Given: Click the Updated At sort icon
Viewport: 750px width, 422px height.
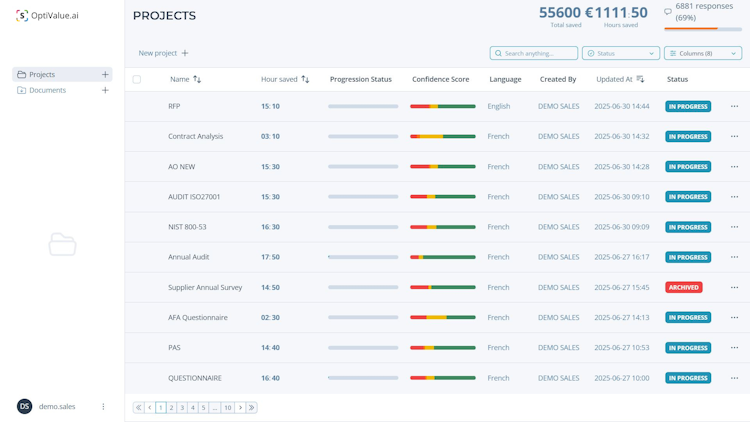Looking at the screenshot, I should point(640,79).
